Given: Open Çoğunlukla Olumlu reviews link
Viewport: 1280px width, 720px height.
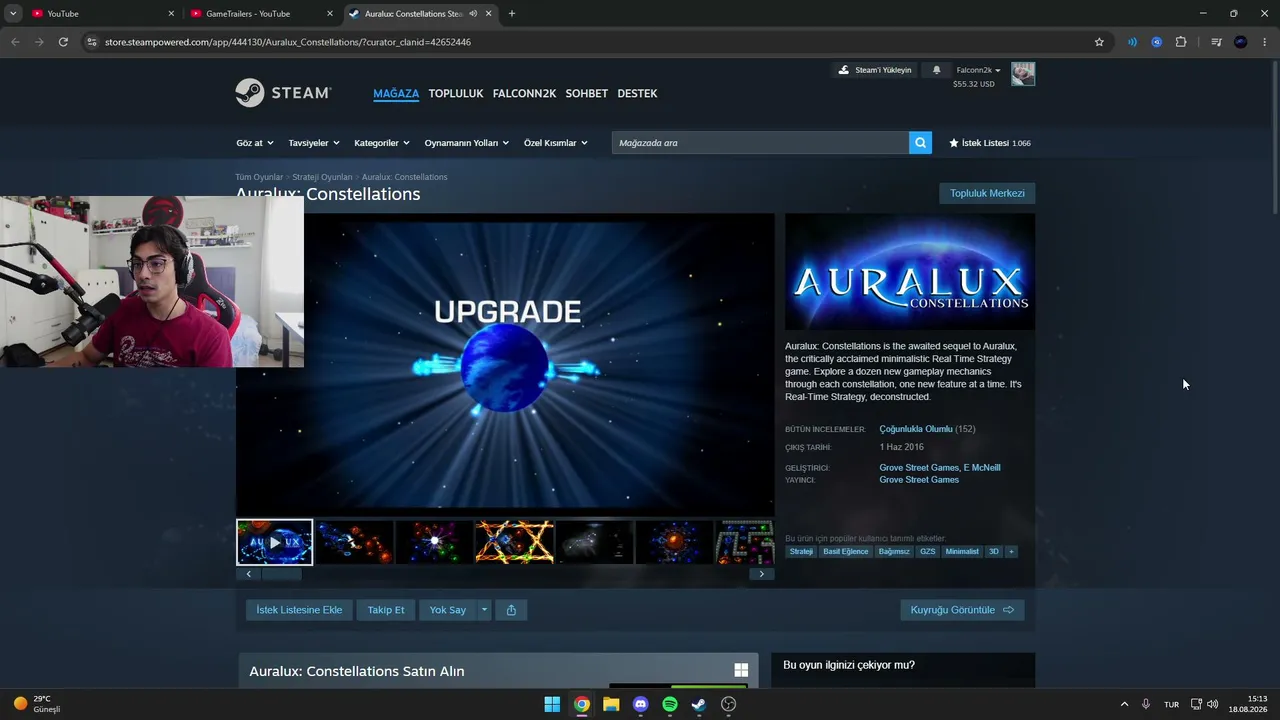Looking at the screenshot, I should (x=916, y=429).
